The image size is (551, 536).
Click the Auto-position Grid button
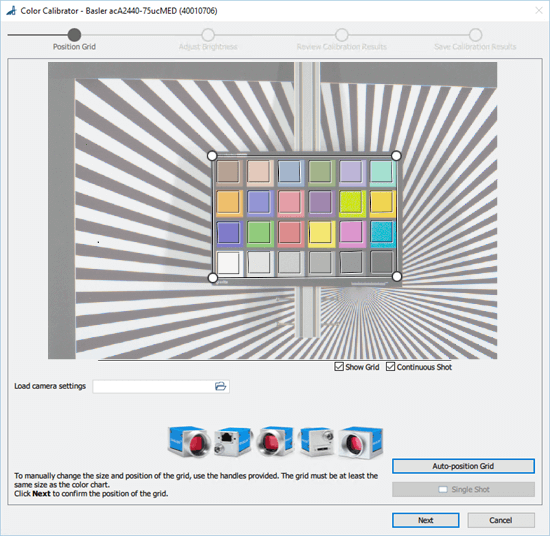click(x=463, y=466)
